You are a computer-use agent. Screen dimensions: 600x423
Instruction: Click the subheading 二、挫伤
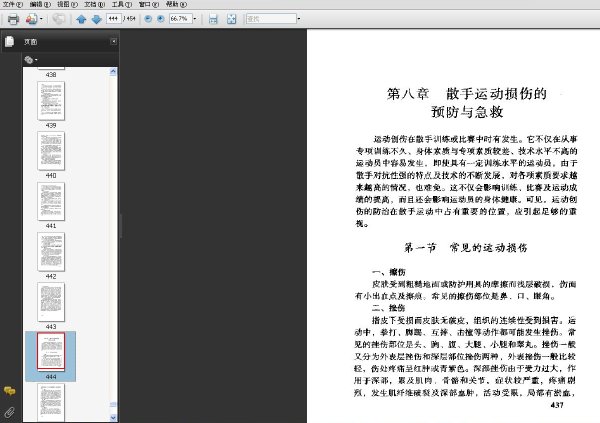click(388, 308)
